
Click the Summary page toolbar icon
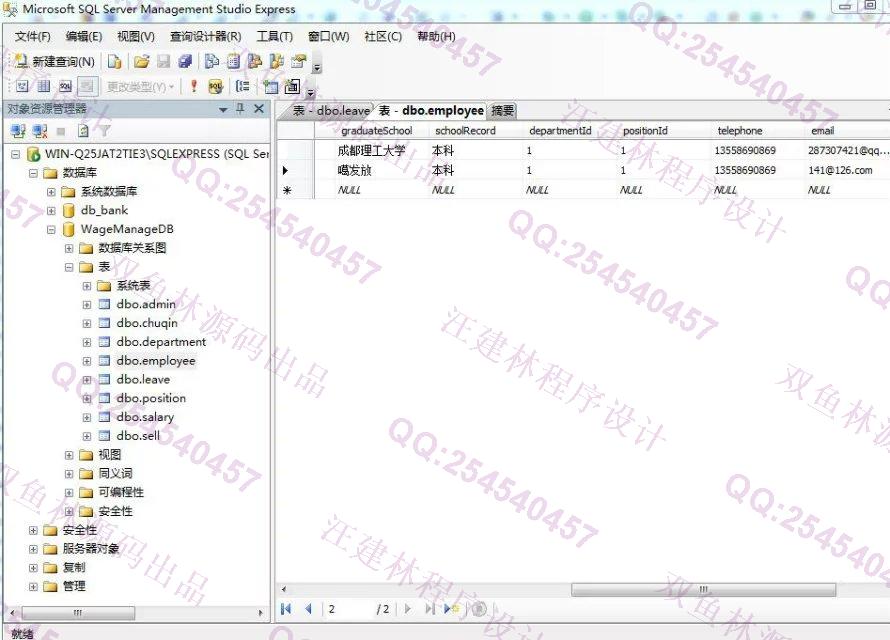click(x=233, y=61)
